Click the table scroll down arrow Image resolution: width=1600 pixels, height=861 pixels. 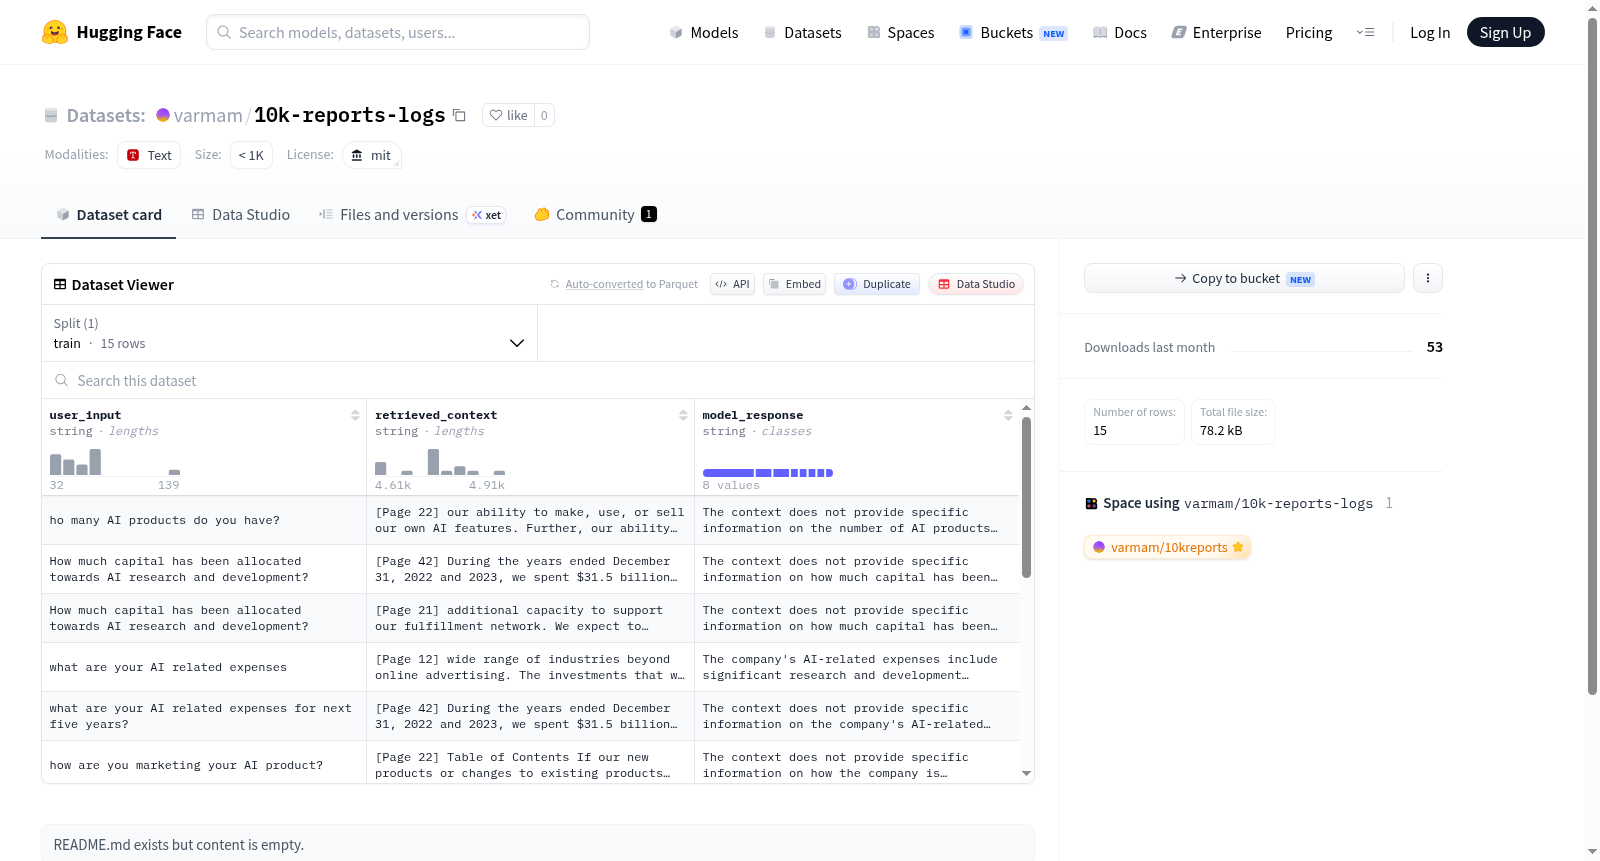(x=1026, y=773)
